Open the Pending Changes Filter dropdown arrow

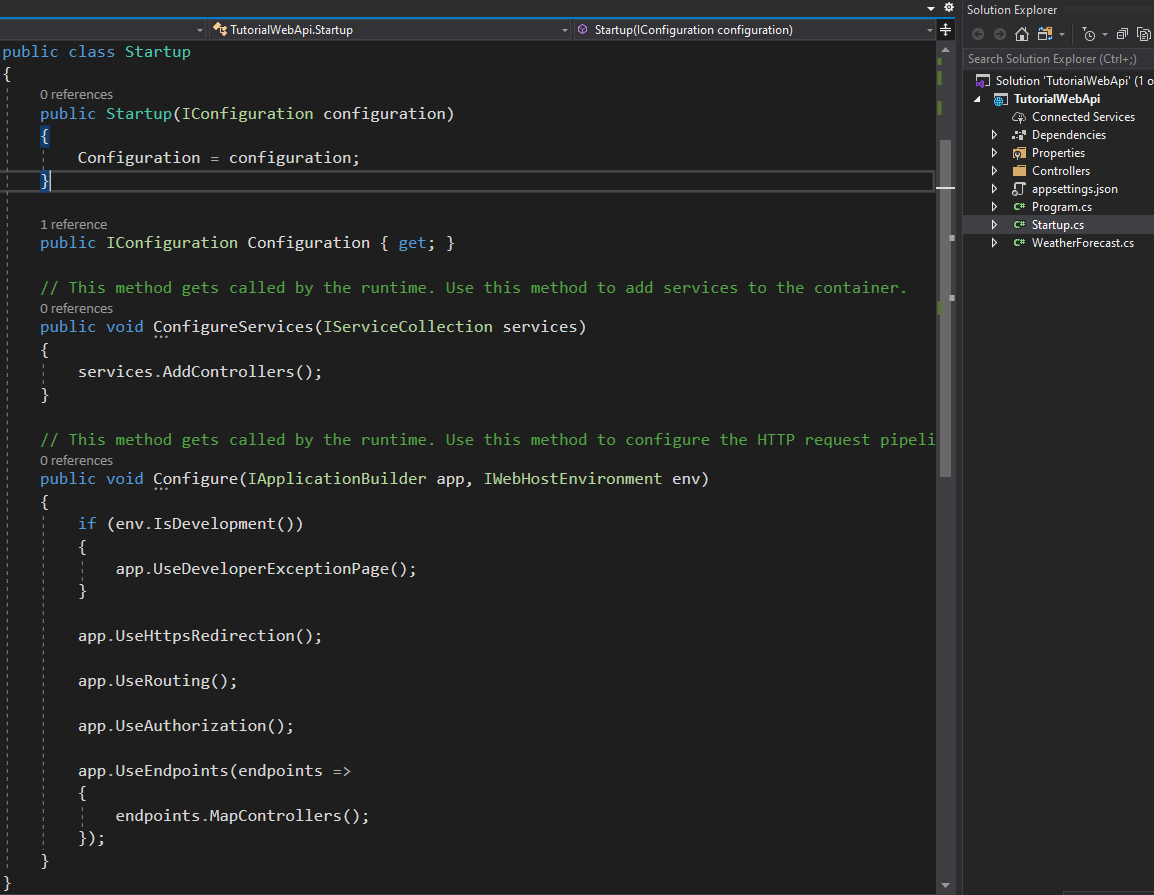click(1105, 35)
